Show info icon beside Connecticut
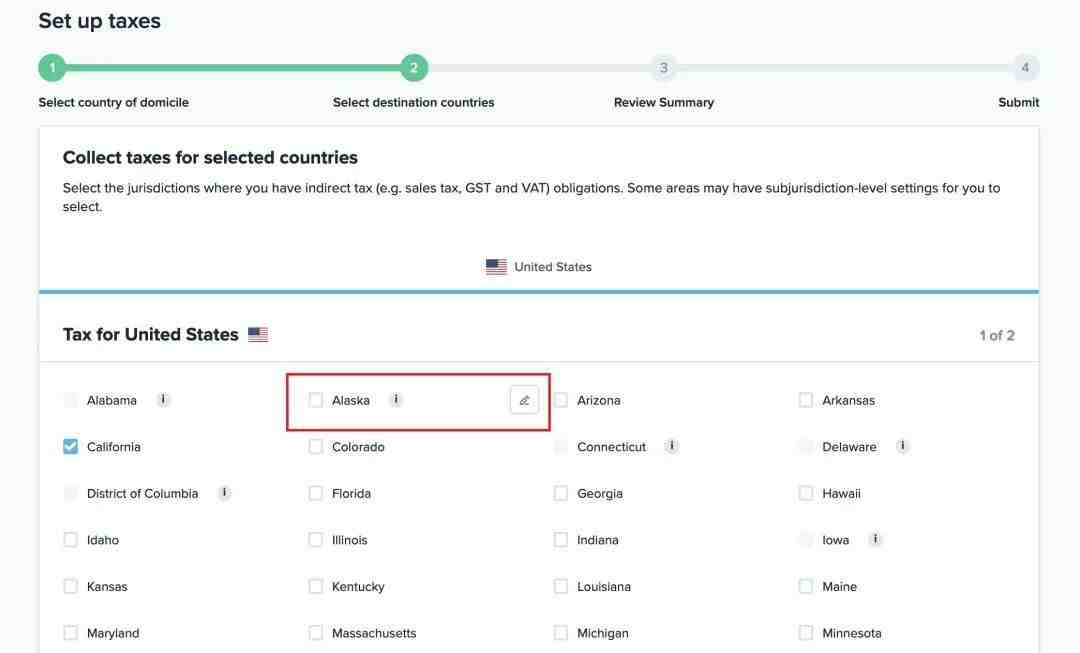1080x653 pixels. pyautogui.click(x=672, y=446)
